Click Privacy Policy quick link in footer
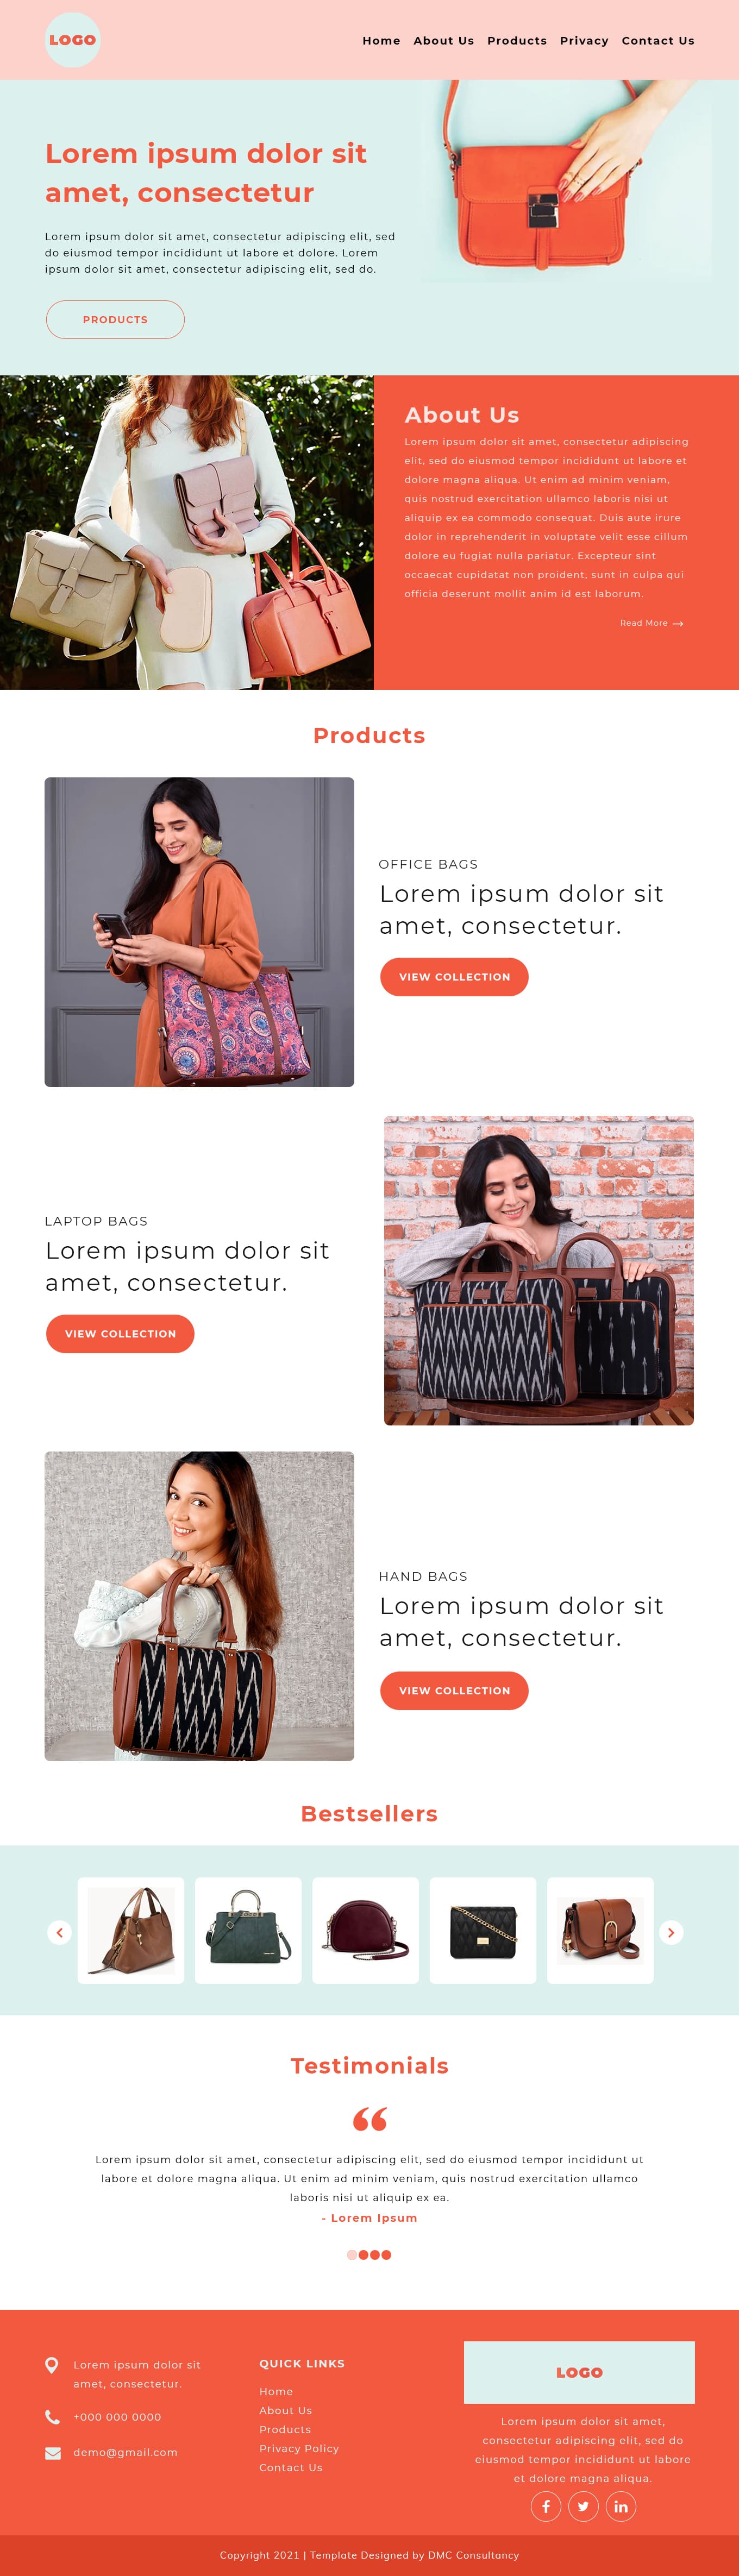 point(299,2448)
